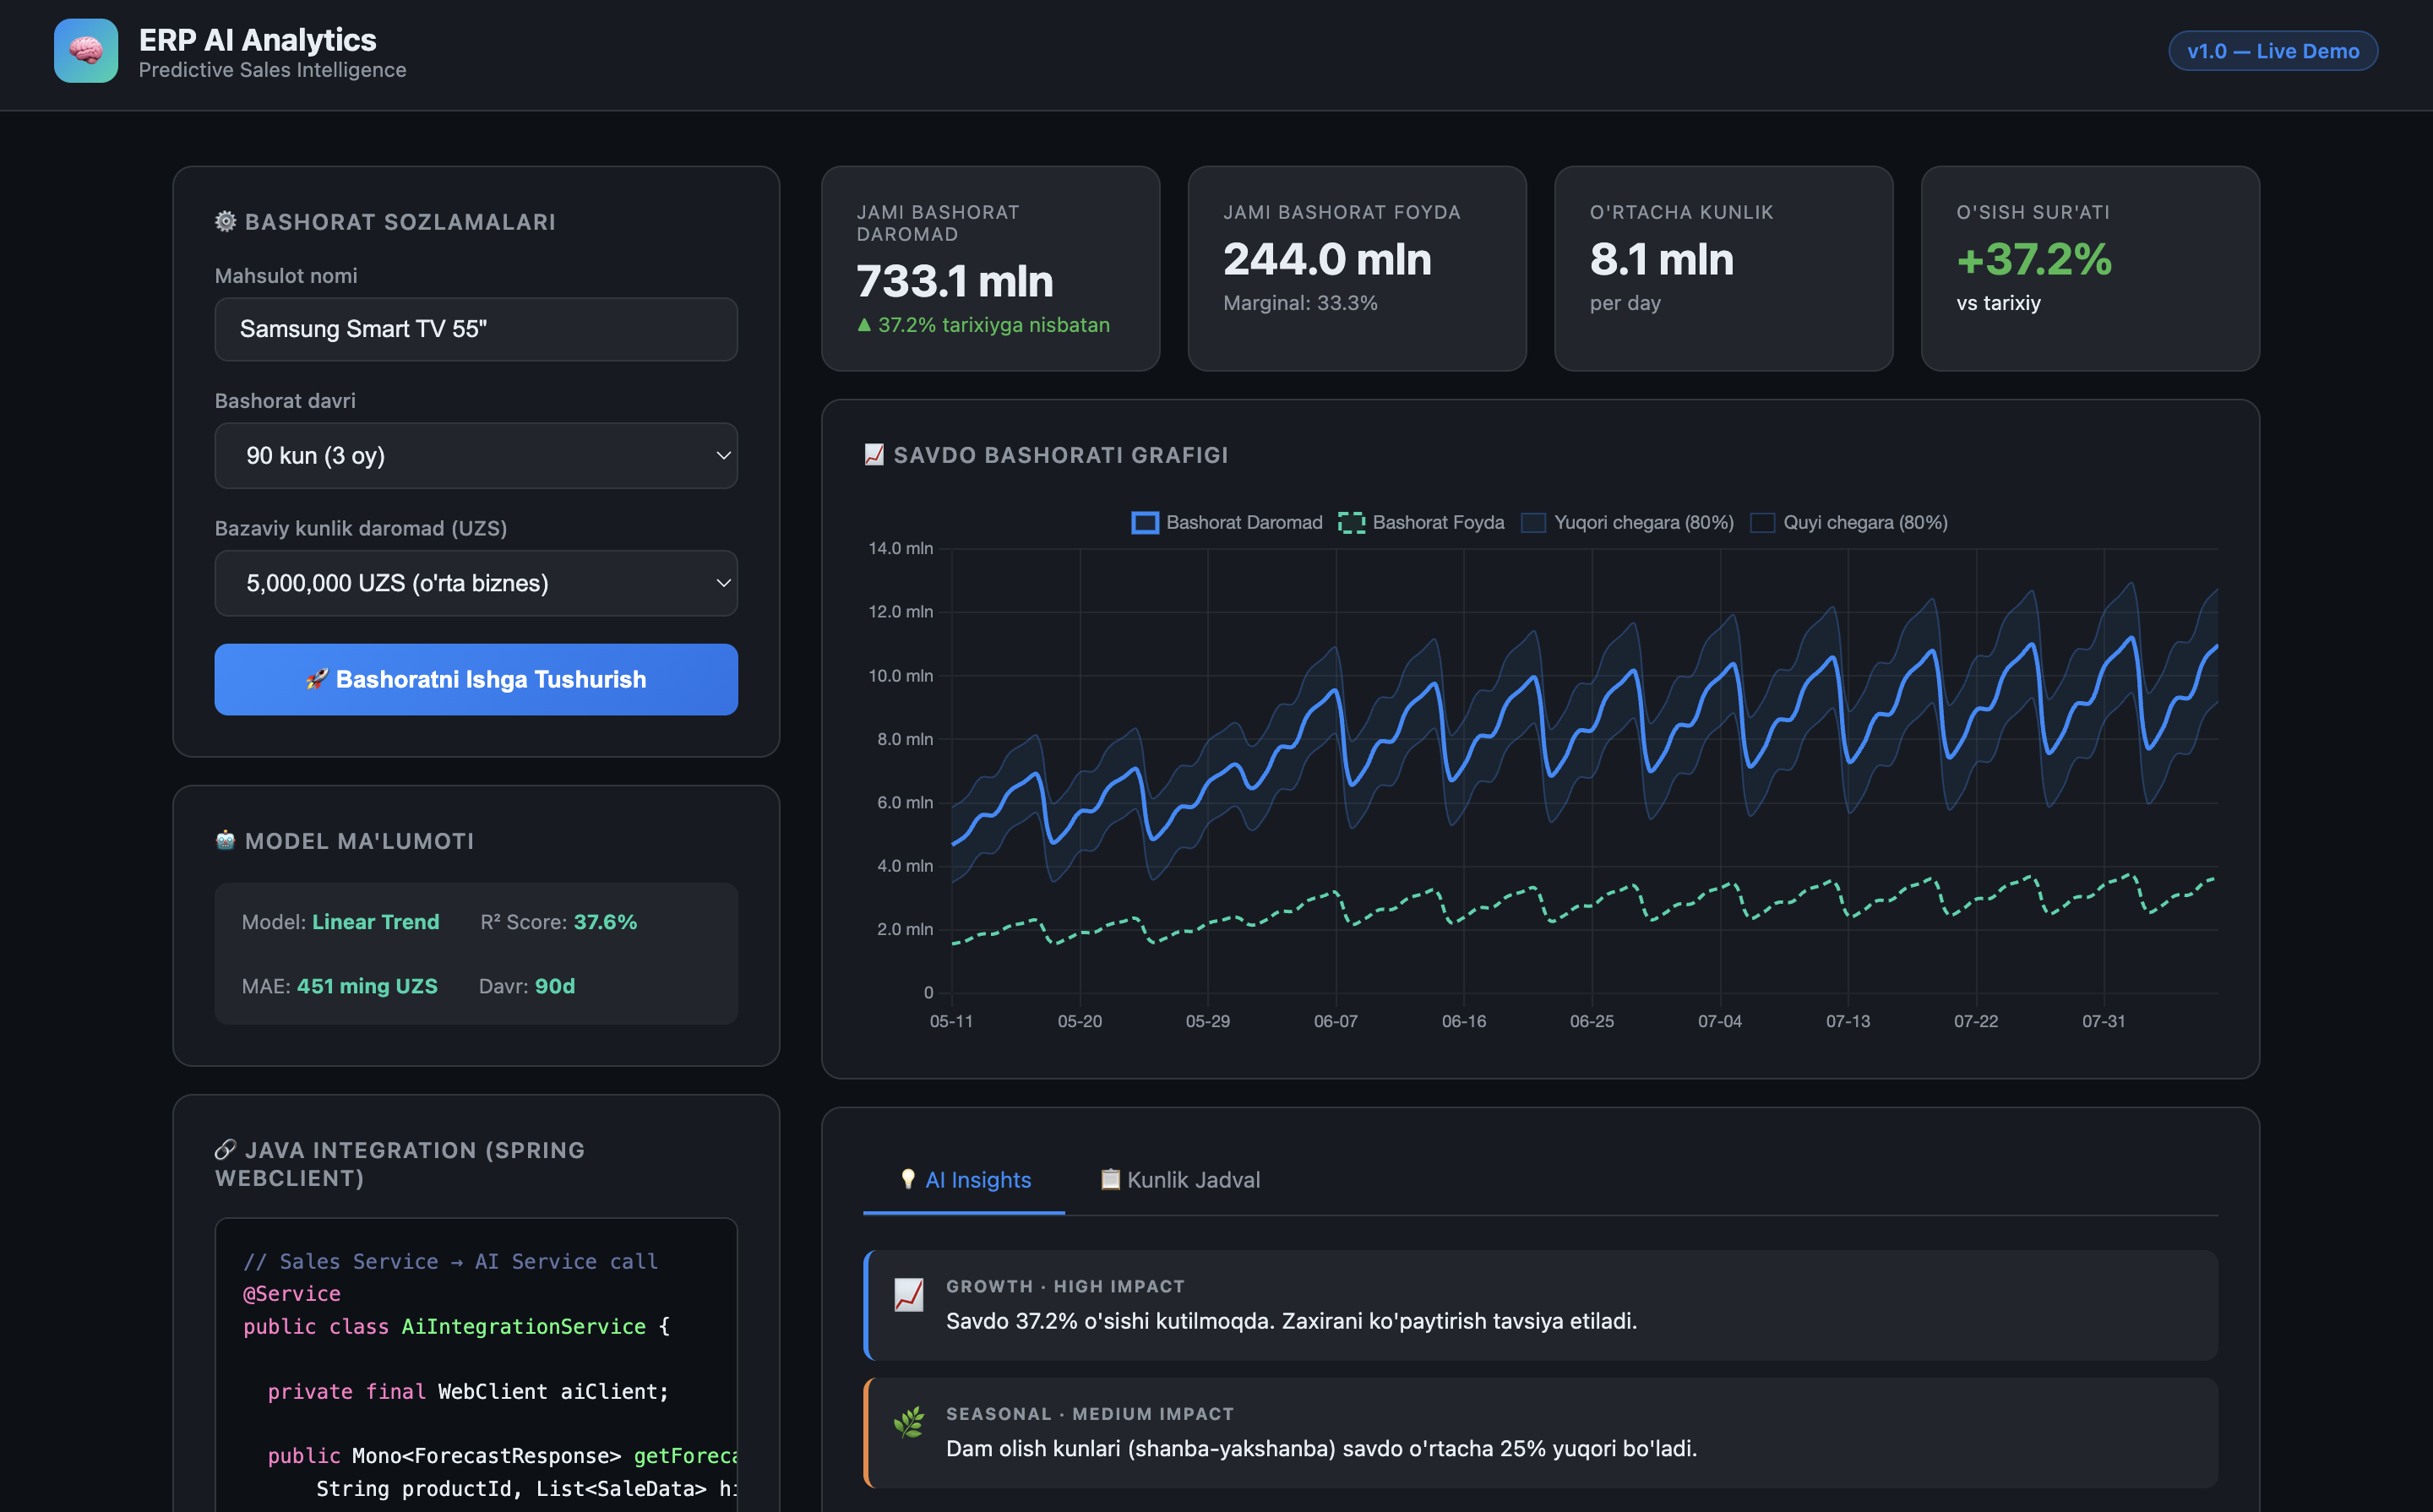This screenshot has height=1512, width=2433.
Task: Click the Mahsulot nomi input field
Action: click(x=476, y=329)
